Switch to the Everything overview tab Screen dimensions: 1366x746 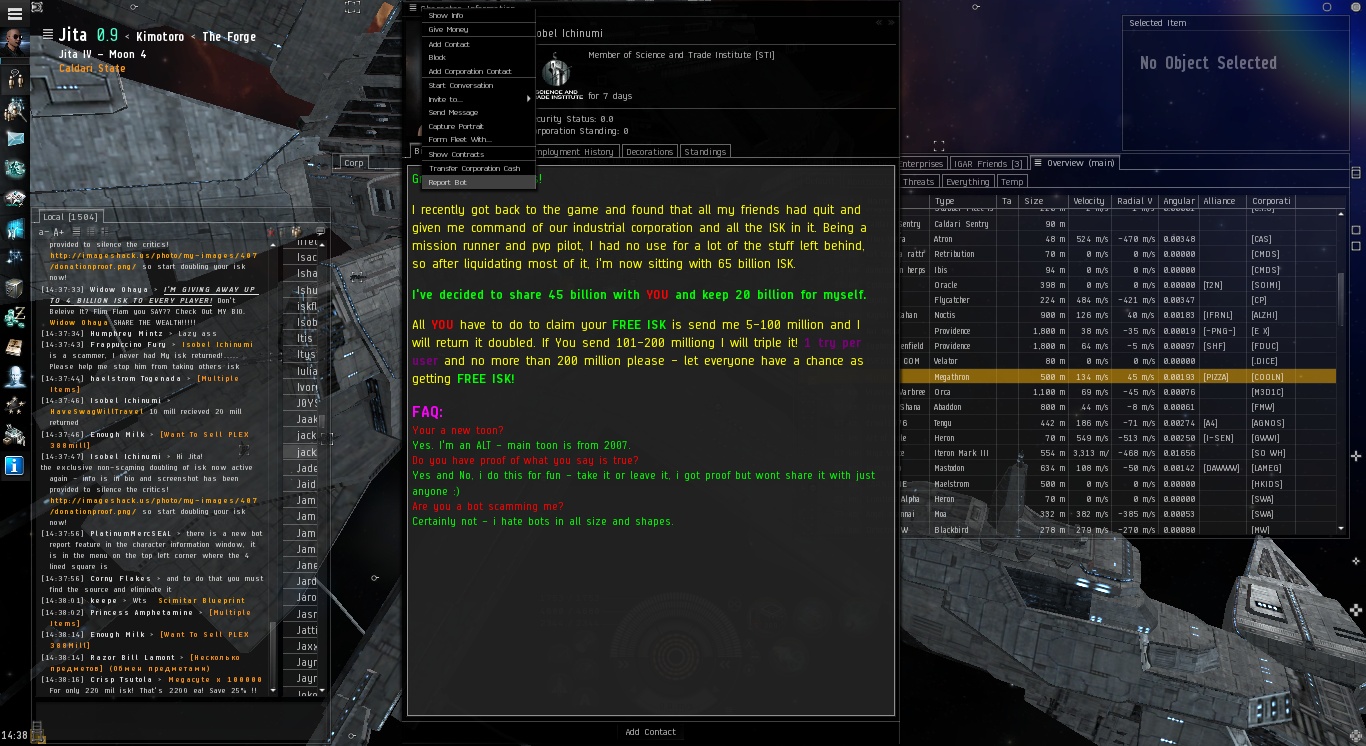point(967,182)
